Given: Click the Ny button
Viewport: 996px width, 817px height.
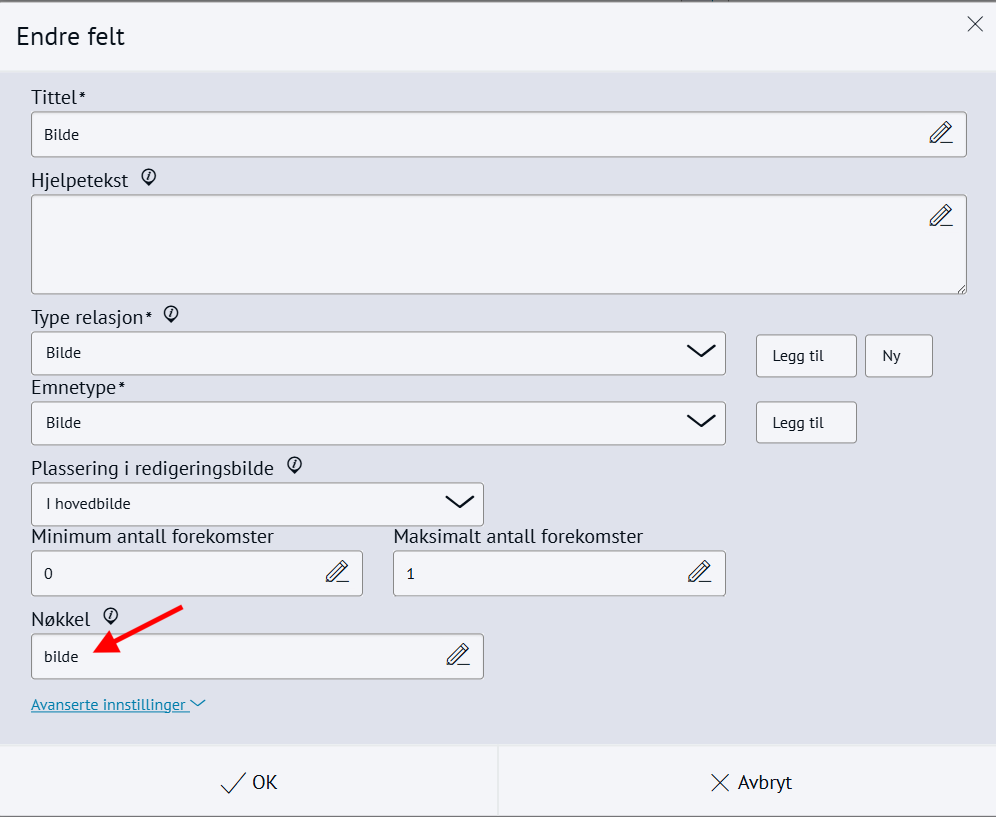Looking at the screenshot, I should coord(898,356).
